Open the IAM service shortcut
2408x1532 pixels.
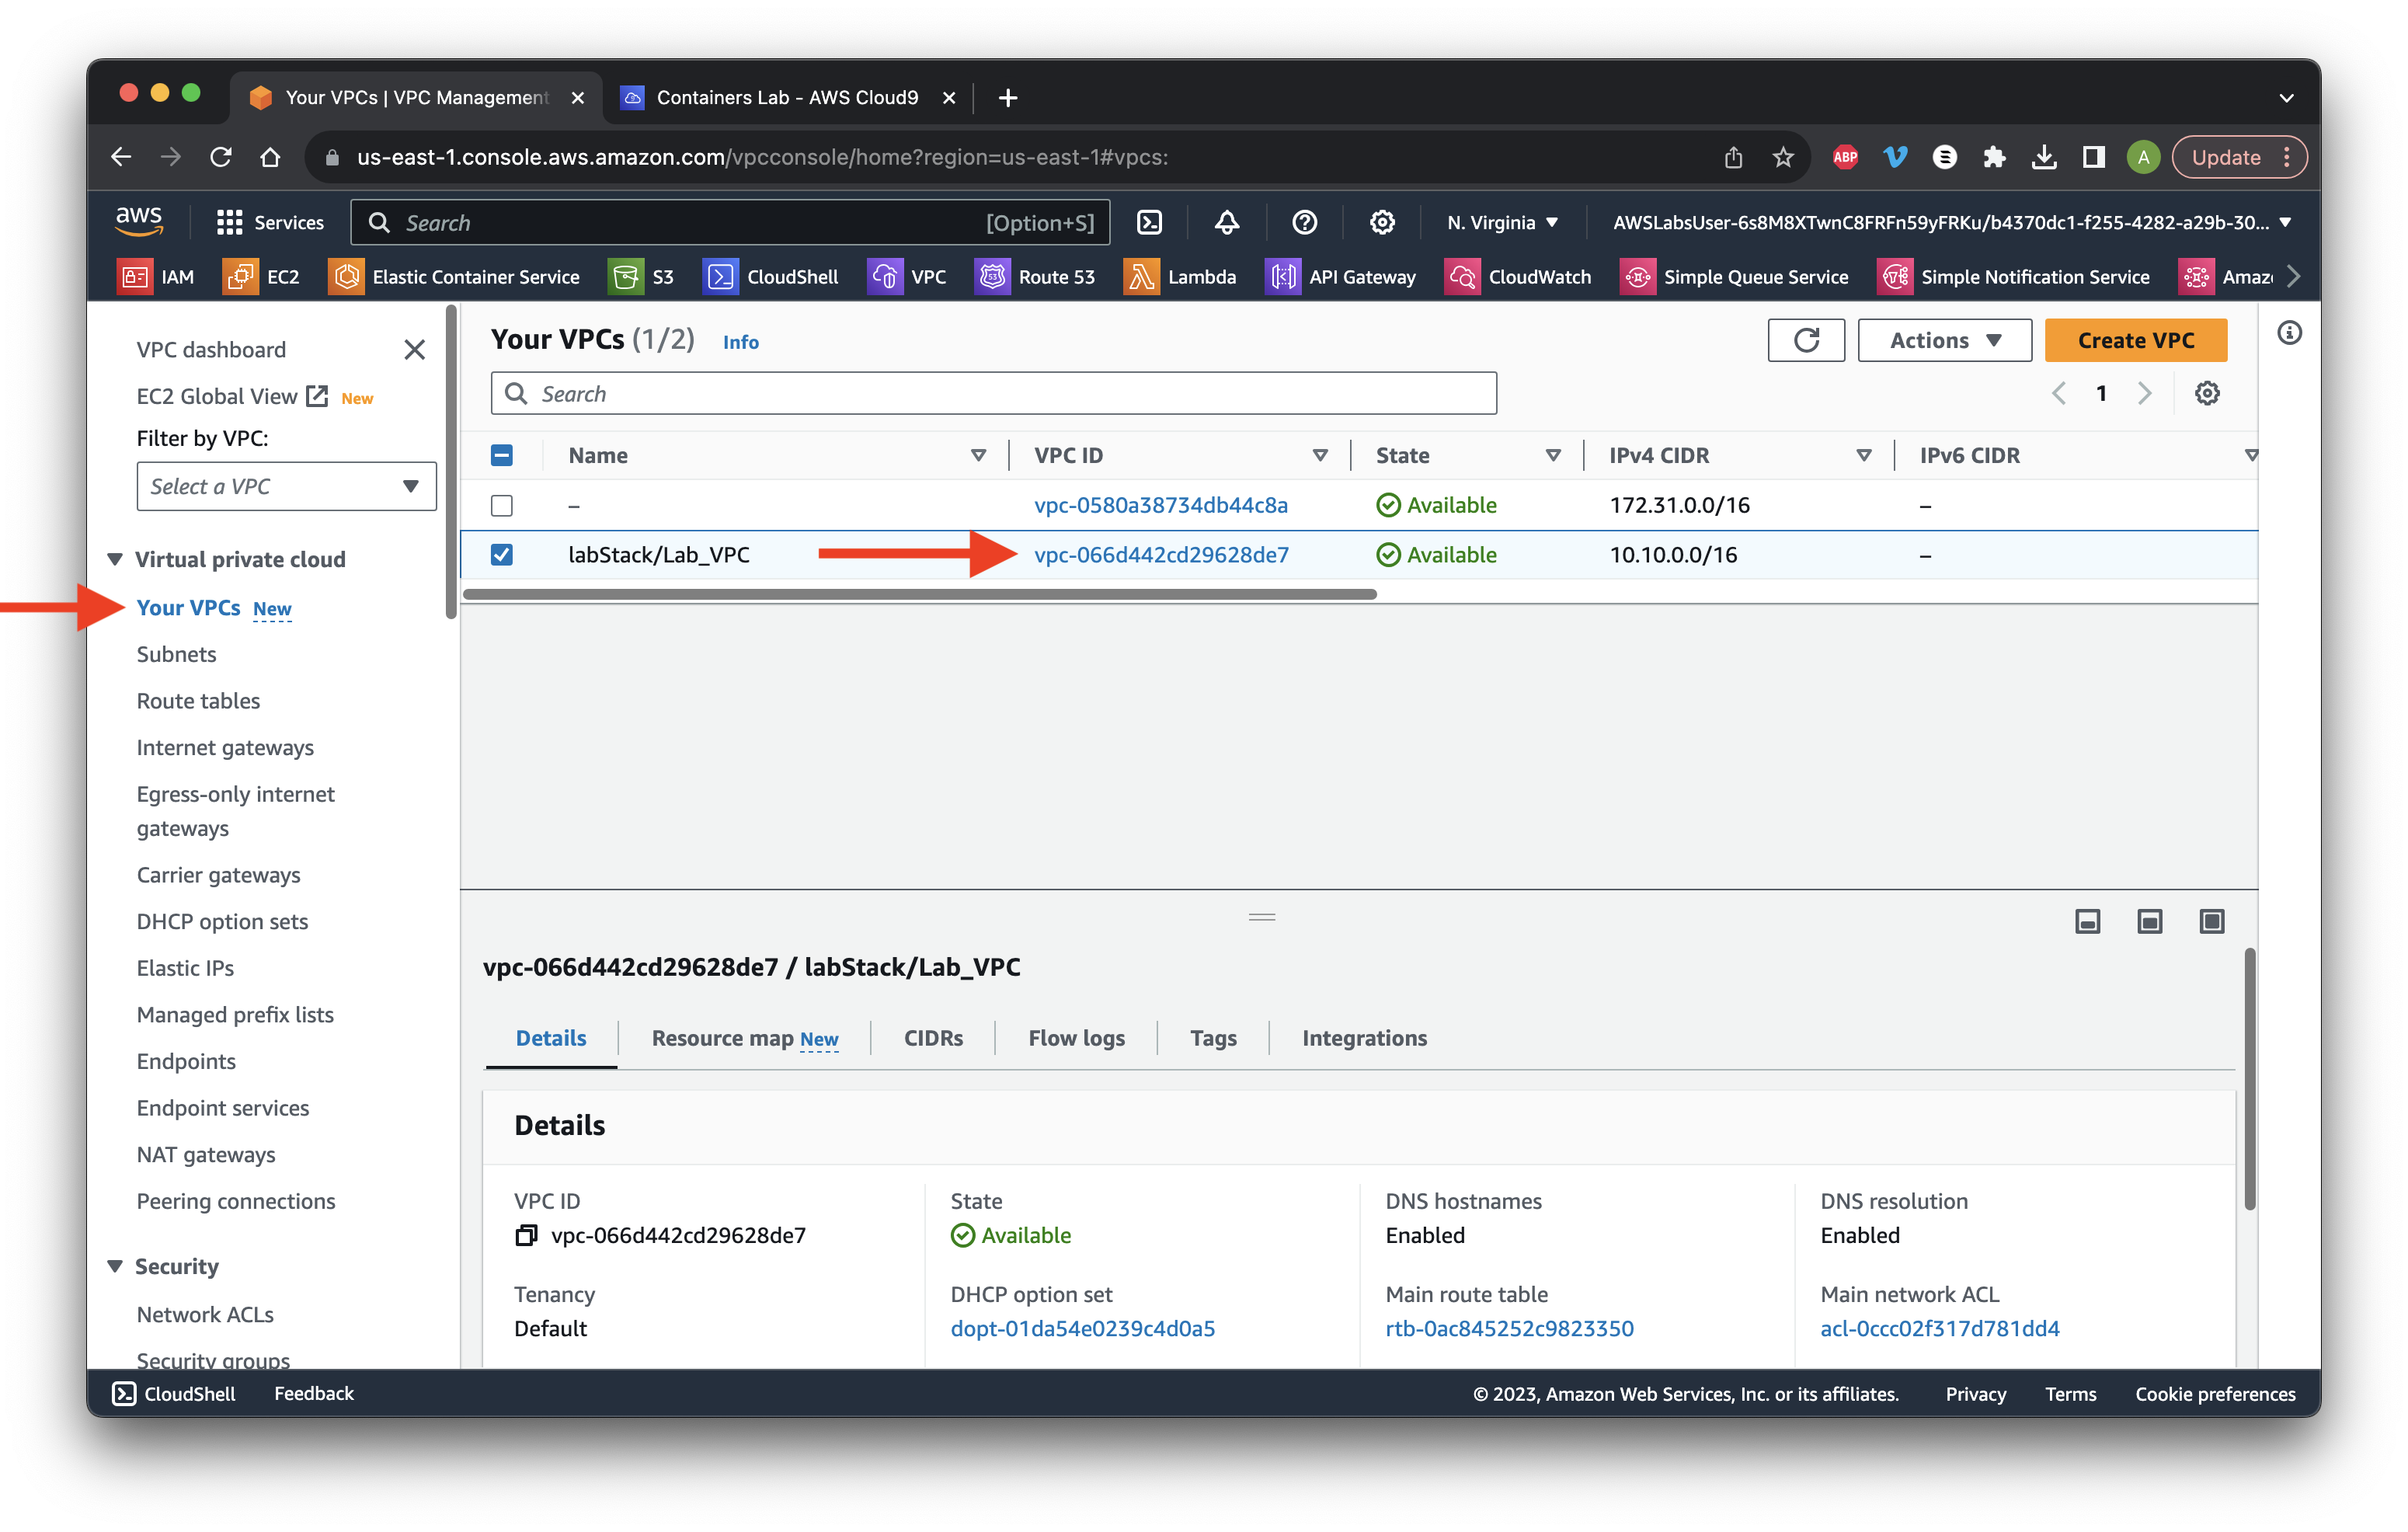click(x=156, y=277)
